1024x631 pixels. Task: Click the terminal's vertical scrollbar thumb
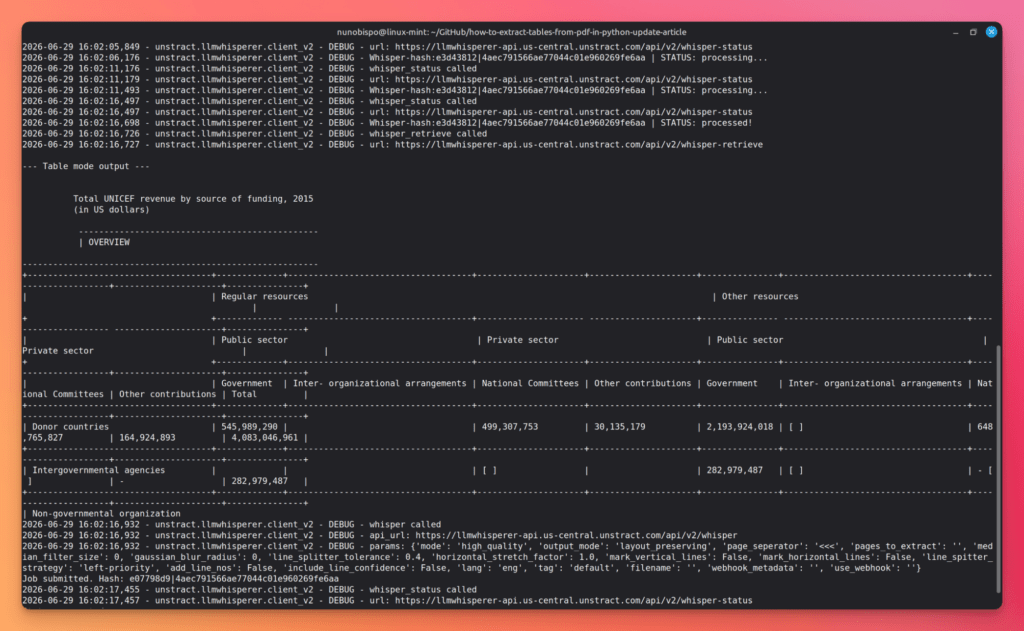tap(998, 468)
